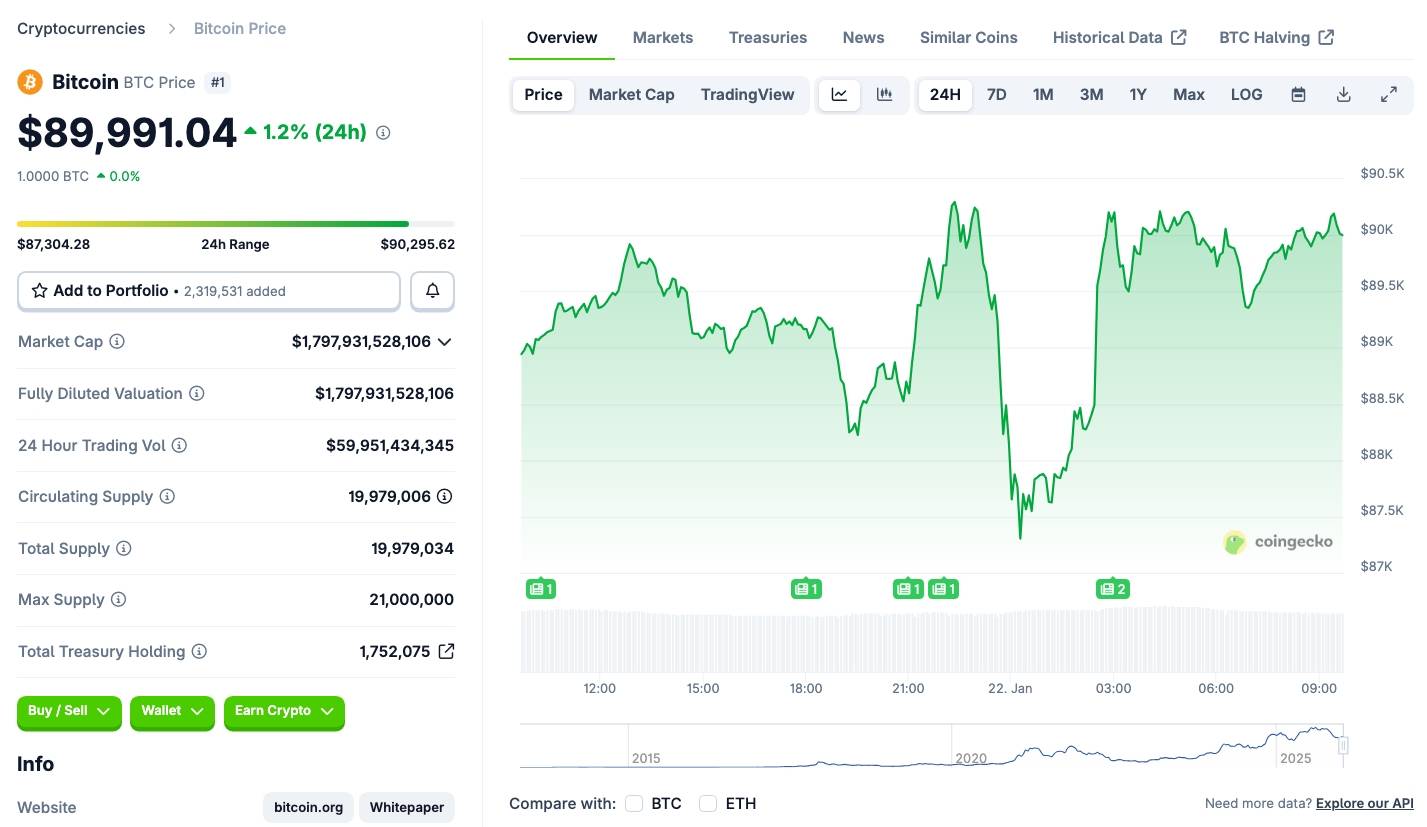
Task: Click the news marker labeled 2
Action: click(x=1112, y=589)
